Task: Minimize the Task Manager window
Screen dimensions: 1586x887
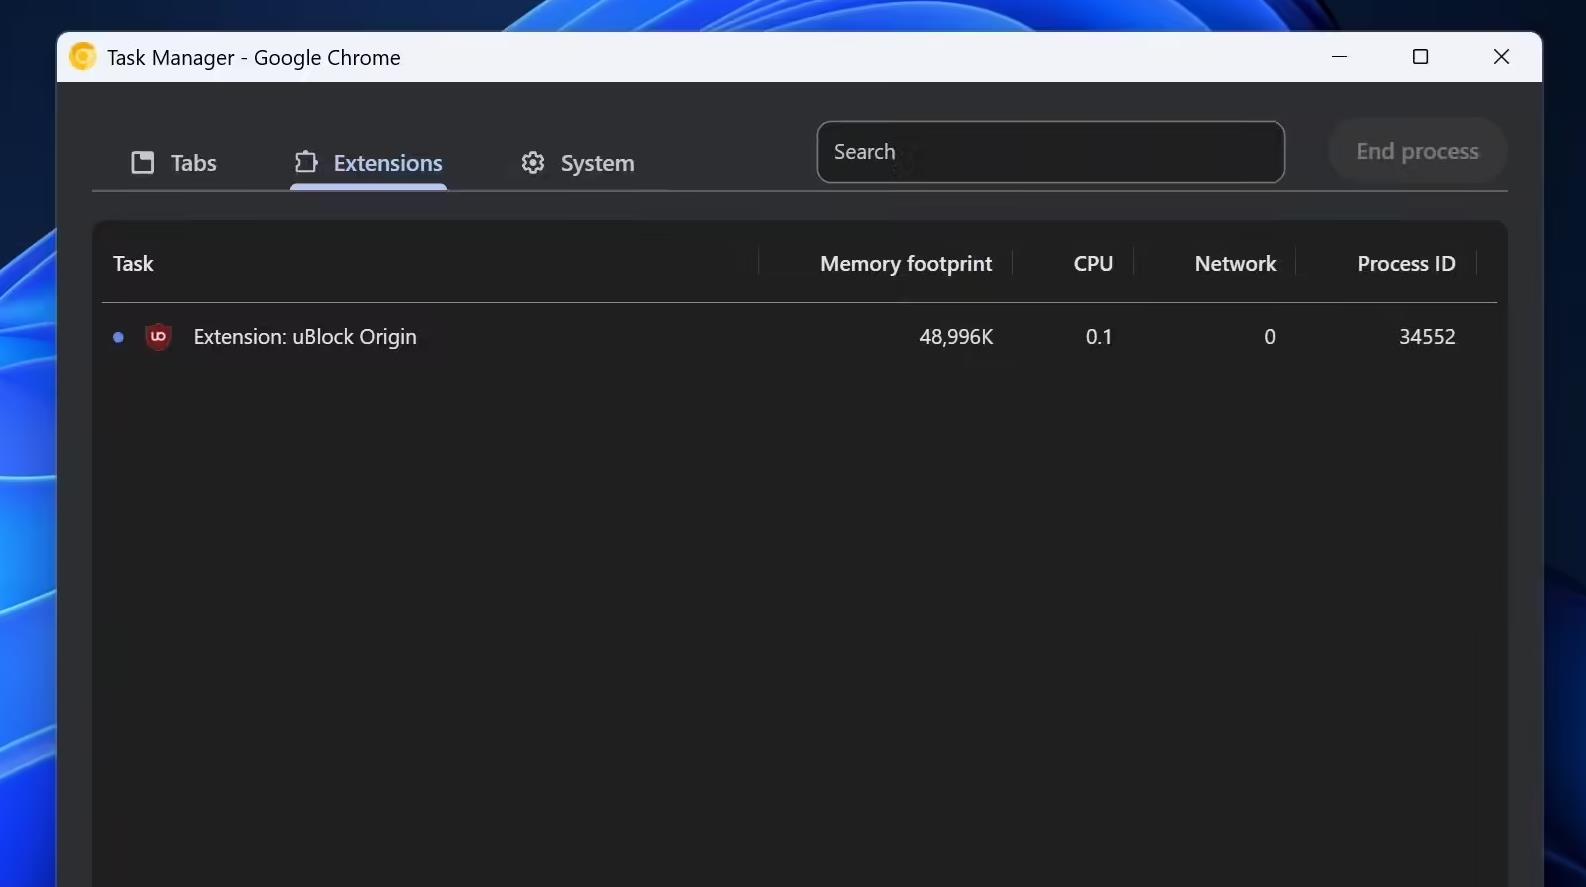Action: coord(1339,57)
